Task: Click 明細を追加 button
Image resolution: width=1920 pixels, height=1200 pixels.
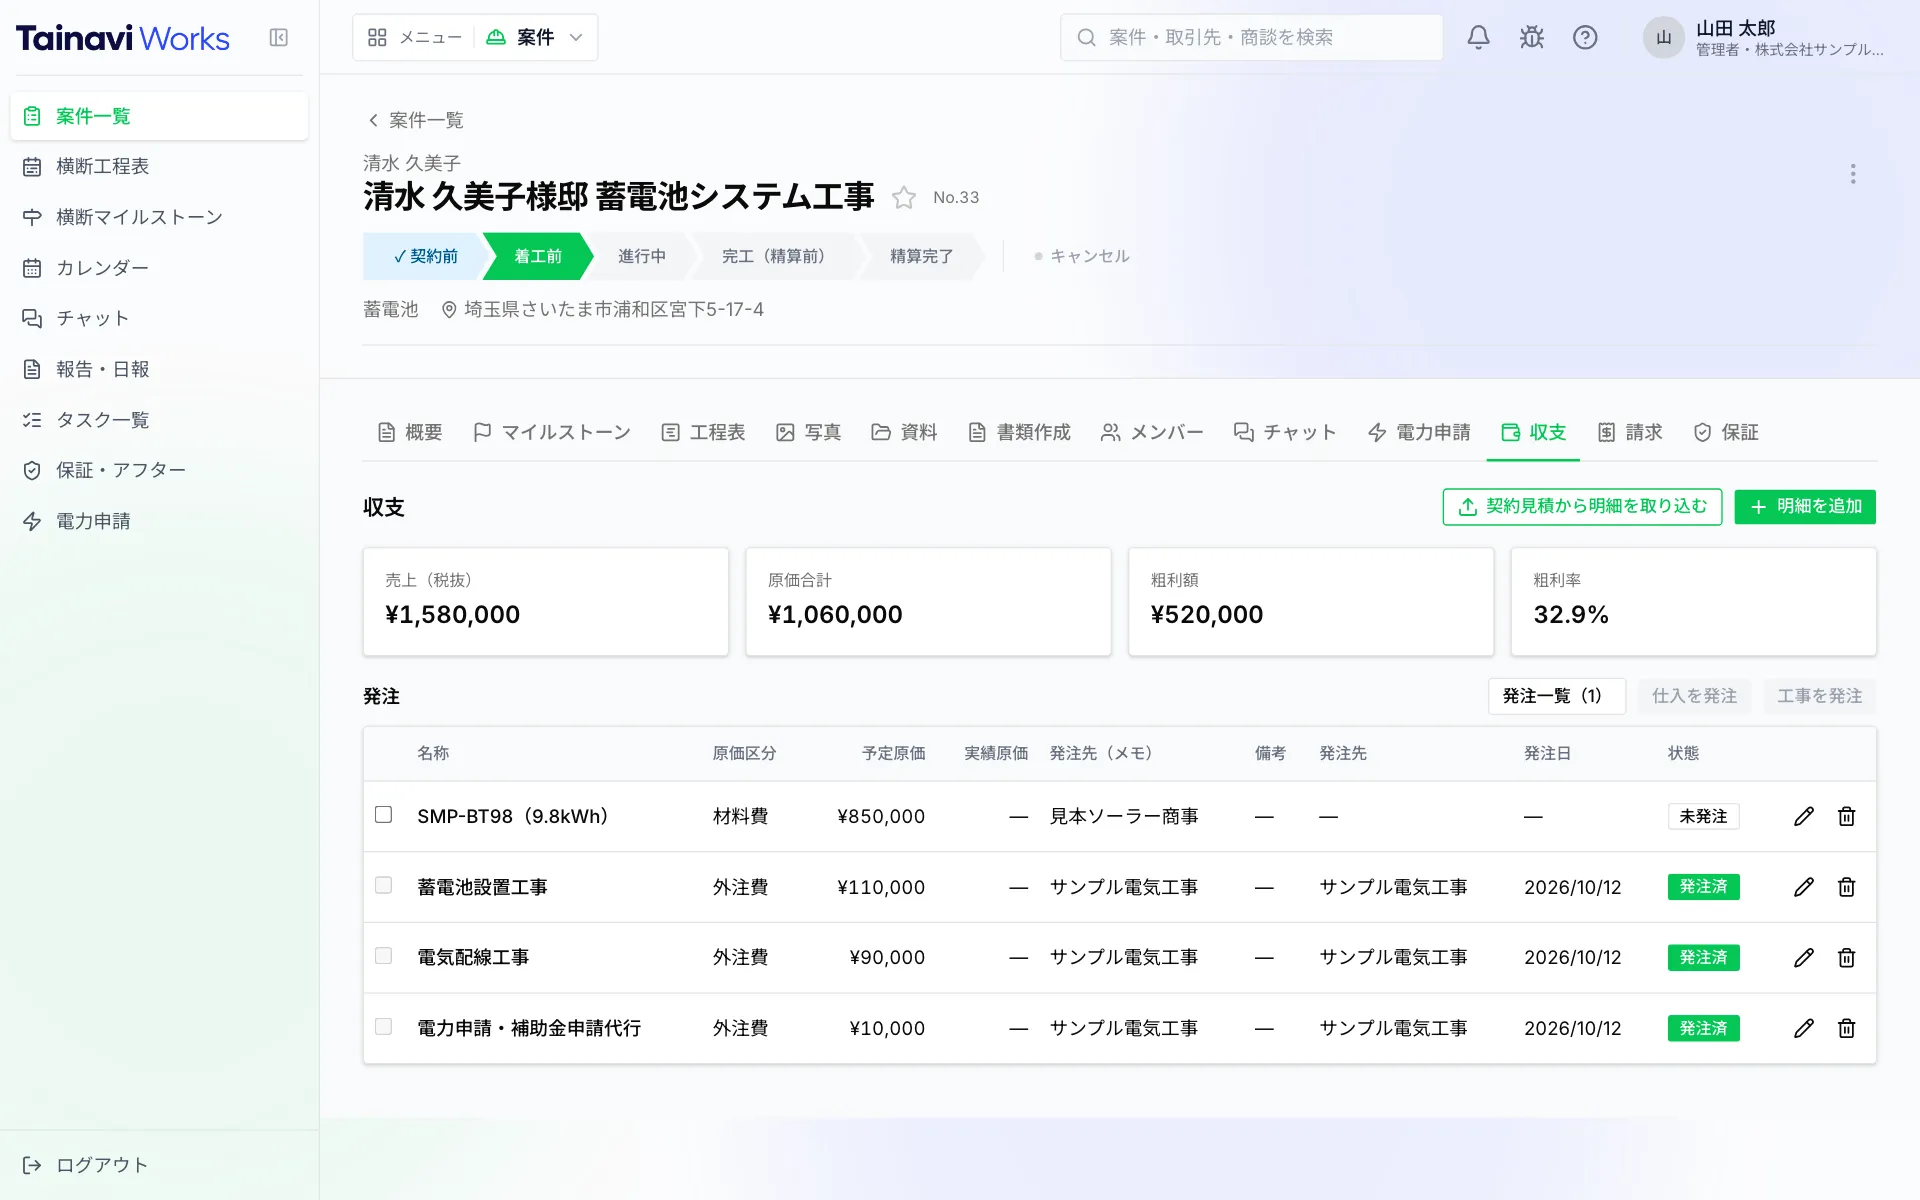Action: tap(1805, 507)
